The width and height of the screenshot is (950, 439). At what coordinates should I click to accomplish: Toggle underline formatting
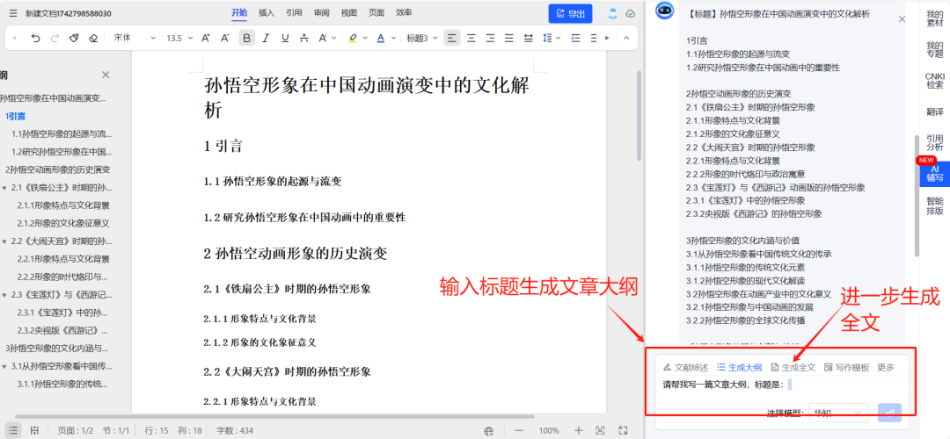pos(286,38)
